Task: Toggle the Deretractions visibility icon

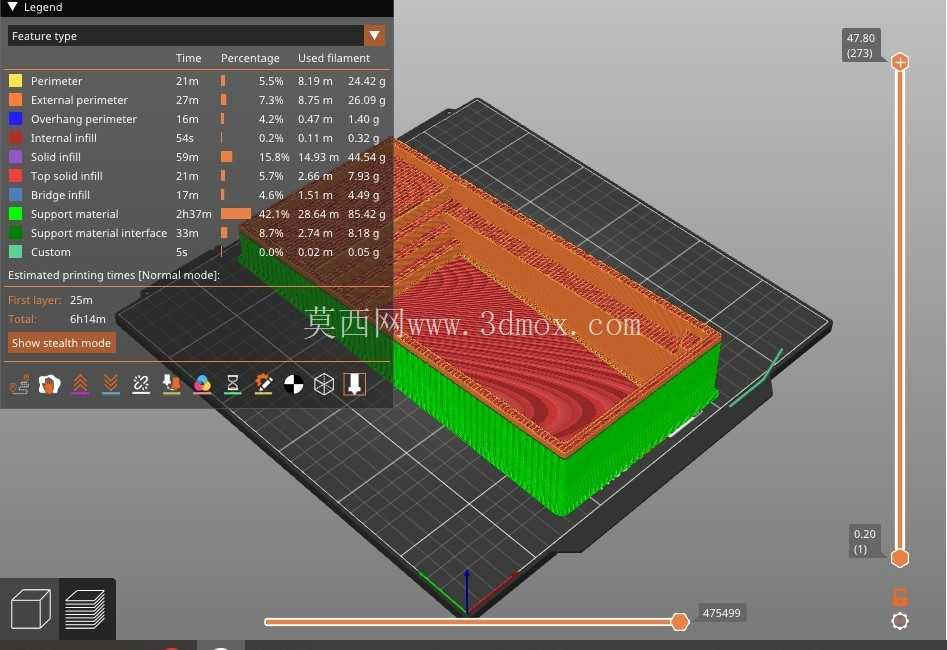Action: (x=111, y=384)
